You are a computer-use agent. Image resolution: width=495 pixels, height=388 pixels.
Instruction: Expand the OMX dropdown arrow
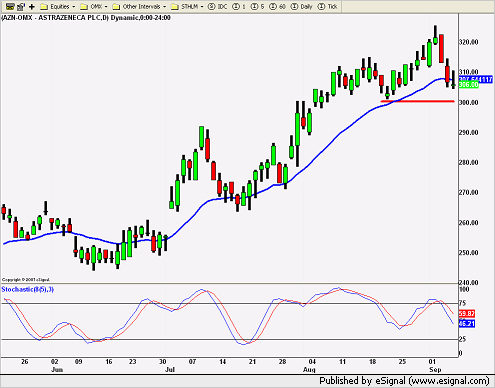pos(106,7)
